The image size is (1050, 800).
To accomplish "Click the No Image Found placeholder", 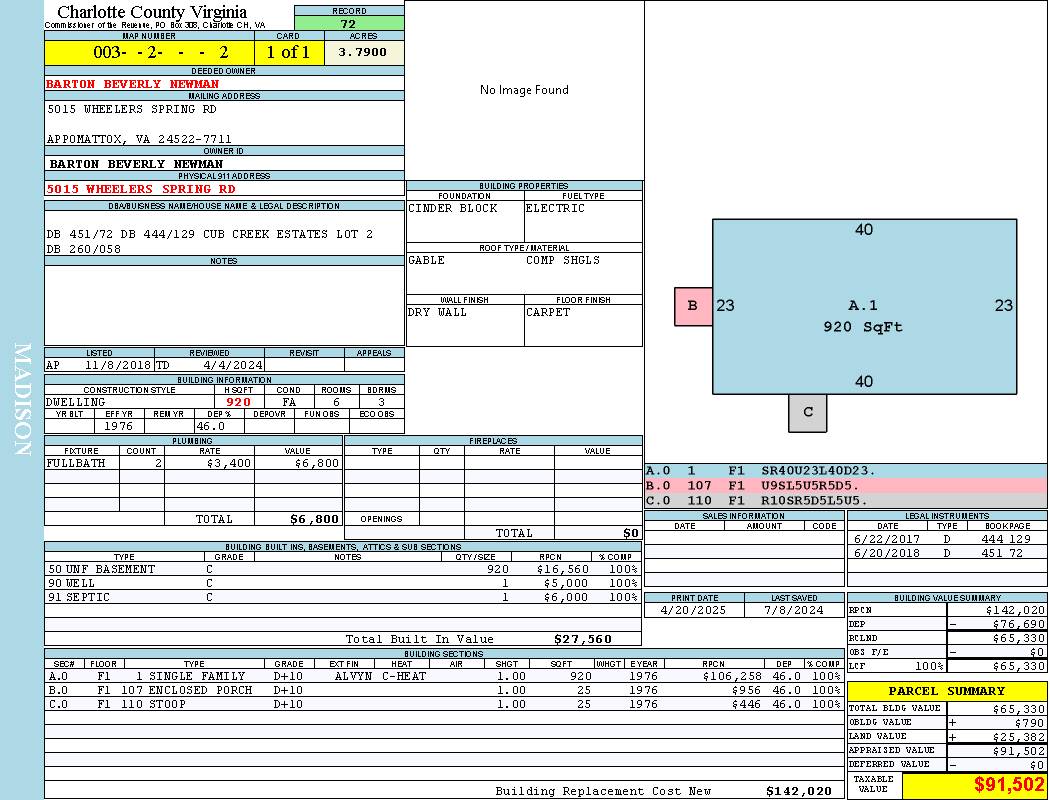I will [x=524, y=90].
